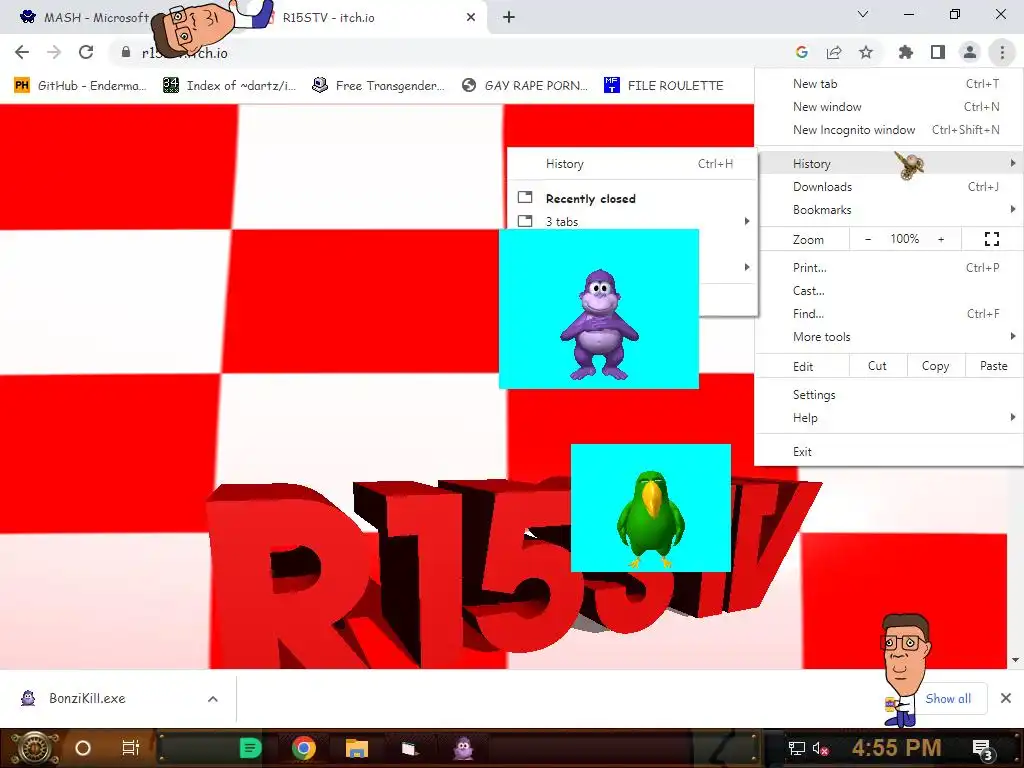Screen dimensions: 1024x768
Task: Open the Extensions puzzle icon
Action: tap(905, 52)
